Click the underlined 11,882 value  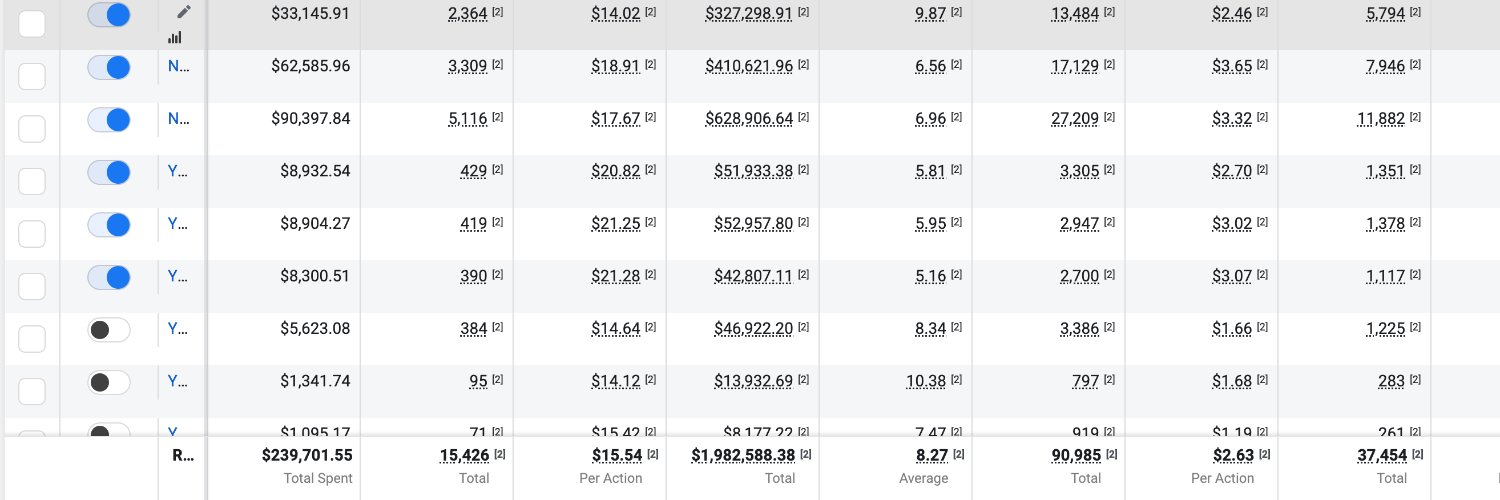pos(1381,119)
